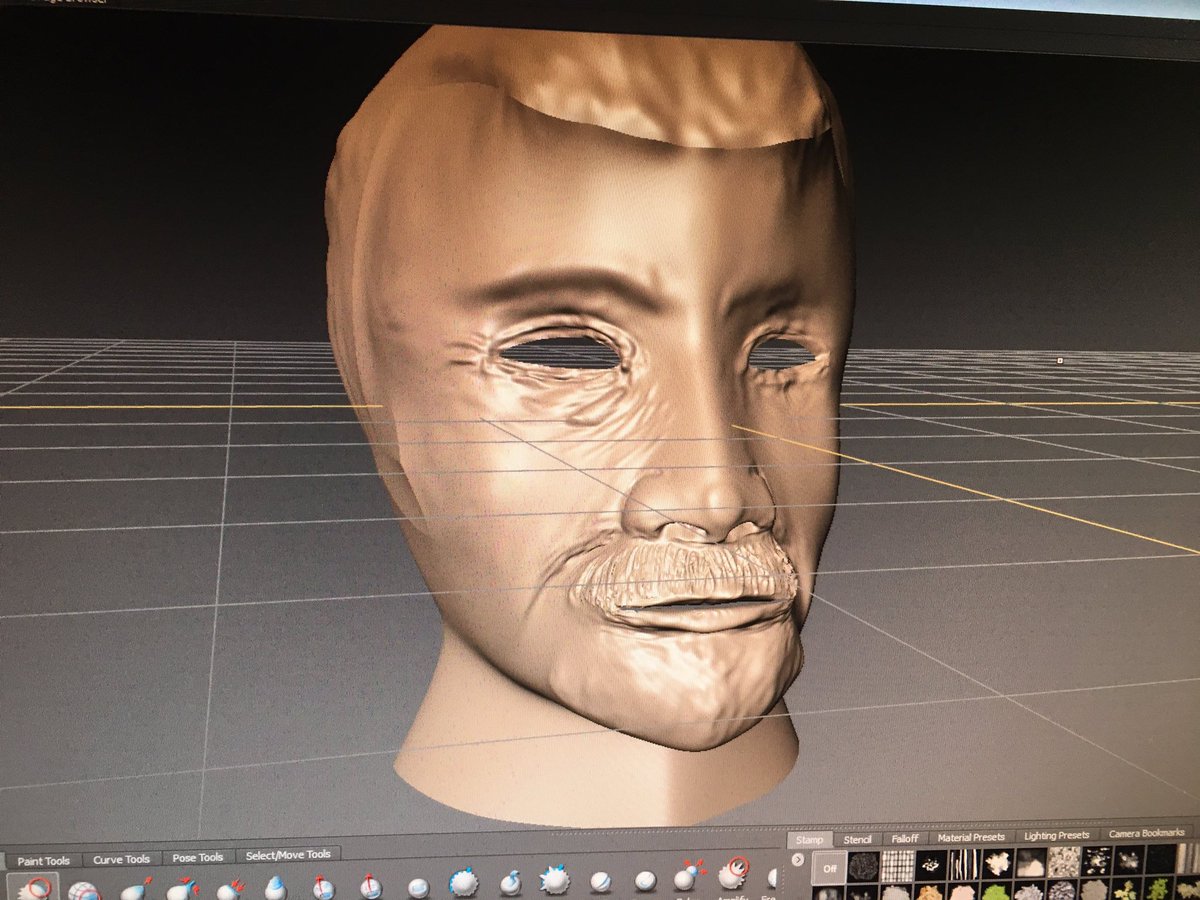Viewport: 1200px width, 900px height.
Task: Switch to the Material Presets tab
Action: coord(970,837)
